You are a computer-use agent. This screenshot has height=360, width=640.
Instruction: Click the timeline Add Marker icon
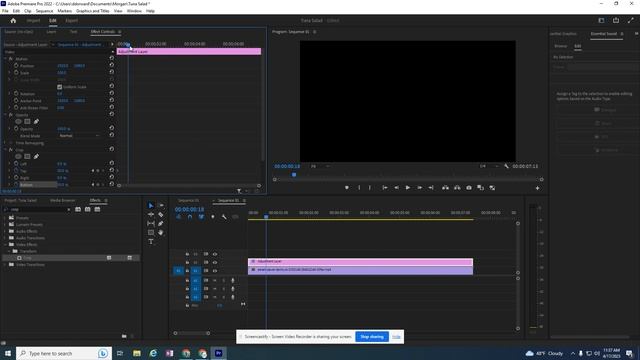[x=213, y=217]
